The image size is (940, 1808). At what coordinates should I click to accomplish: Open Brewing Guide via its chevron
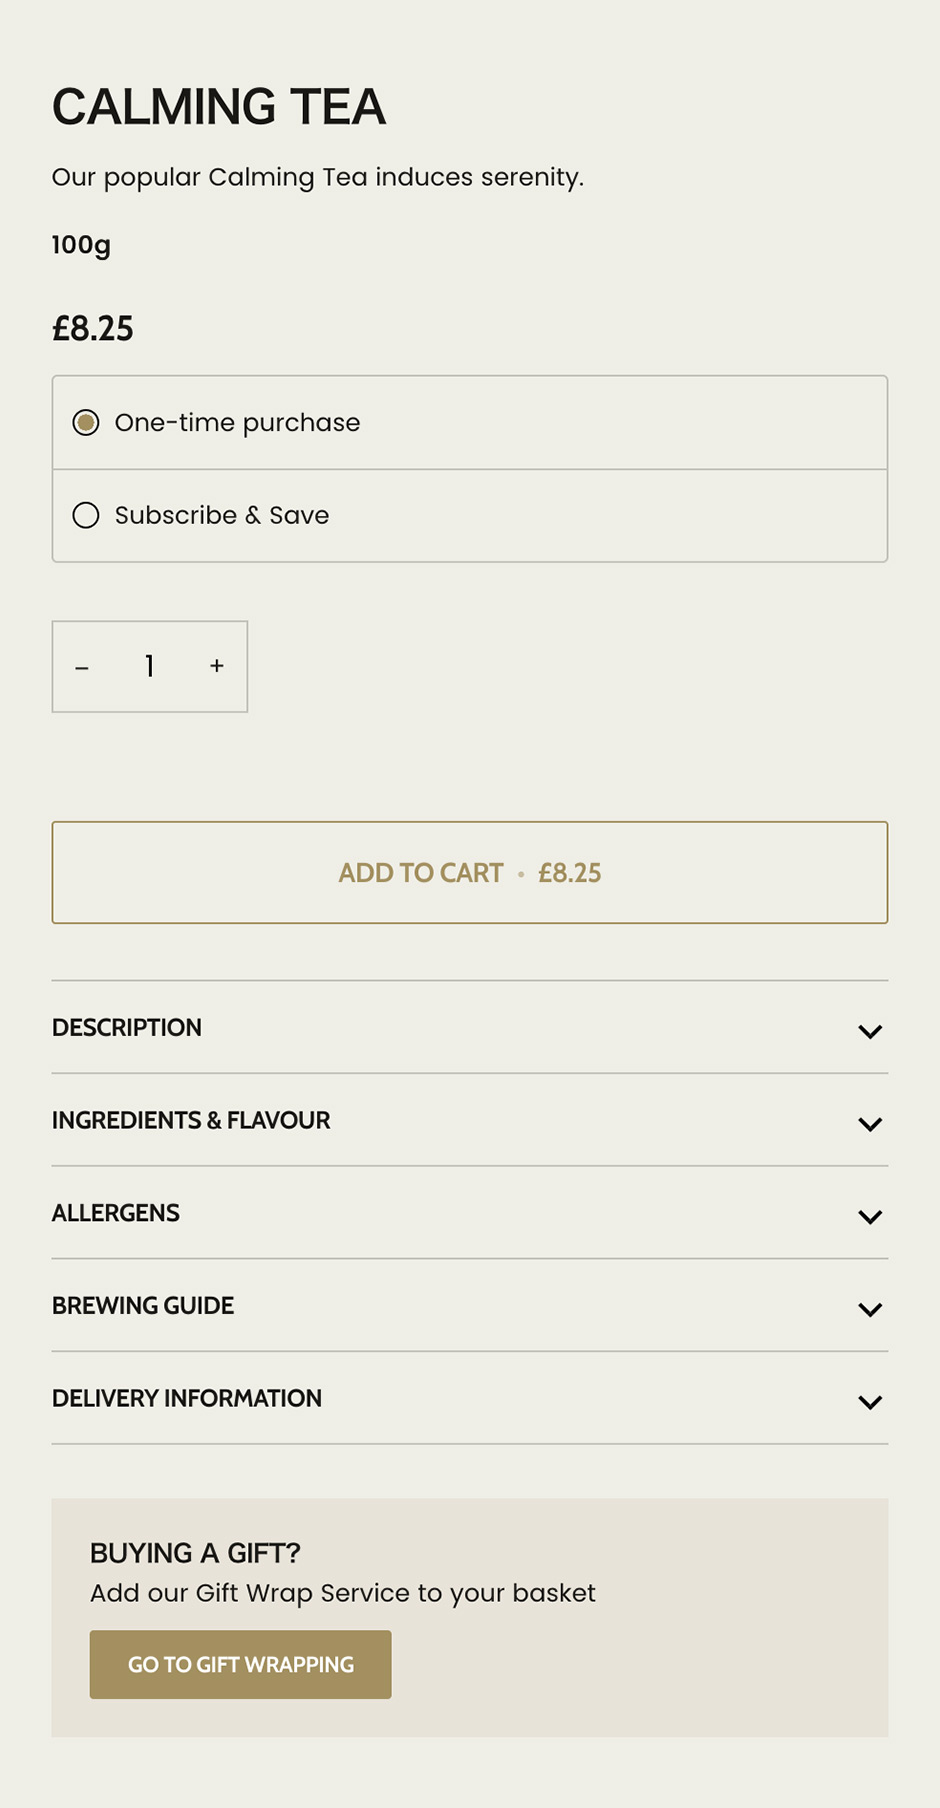(870, 1309)
